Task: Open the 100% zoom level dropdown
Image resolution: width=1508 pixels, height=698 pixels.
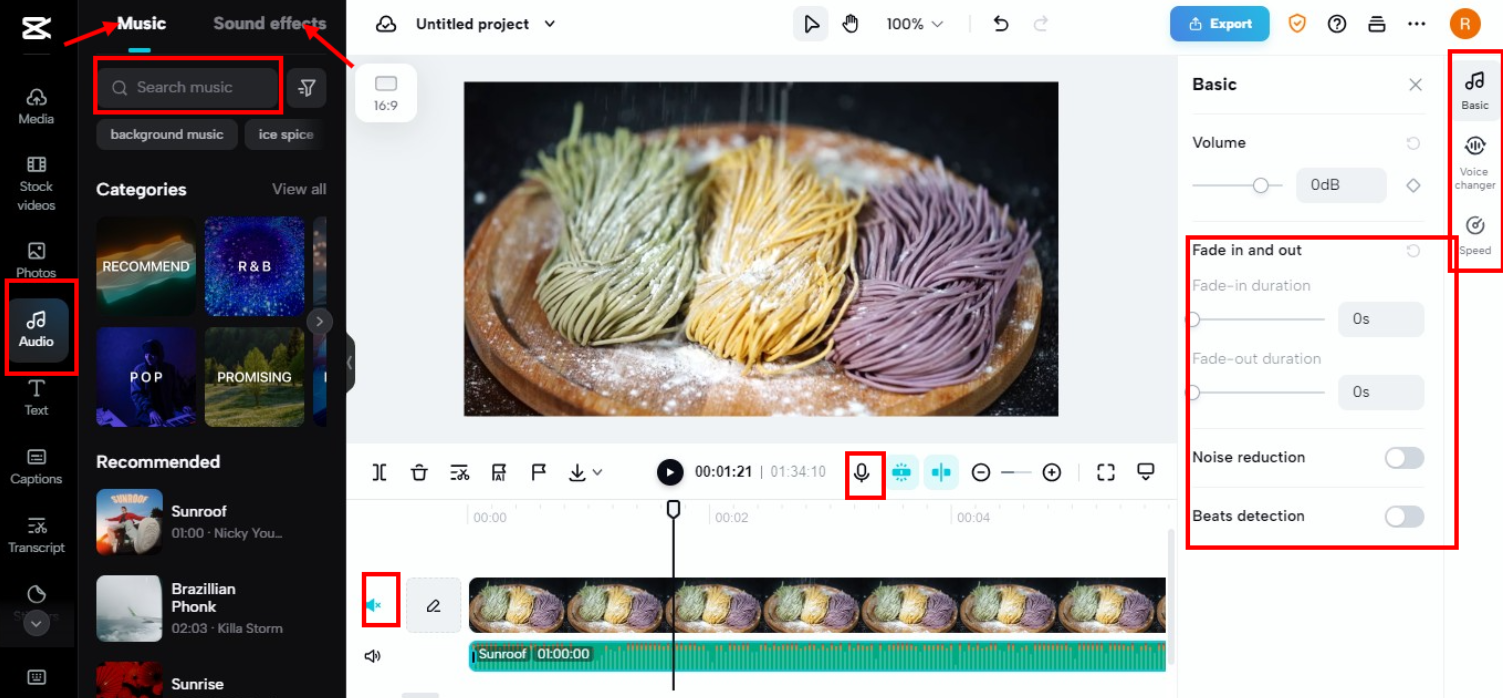Action: [x=913, y=23]
